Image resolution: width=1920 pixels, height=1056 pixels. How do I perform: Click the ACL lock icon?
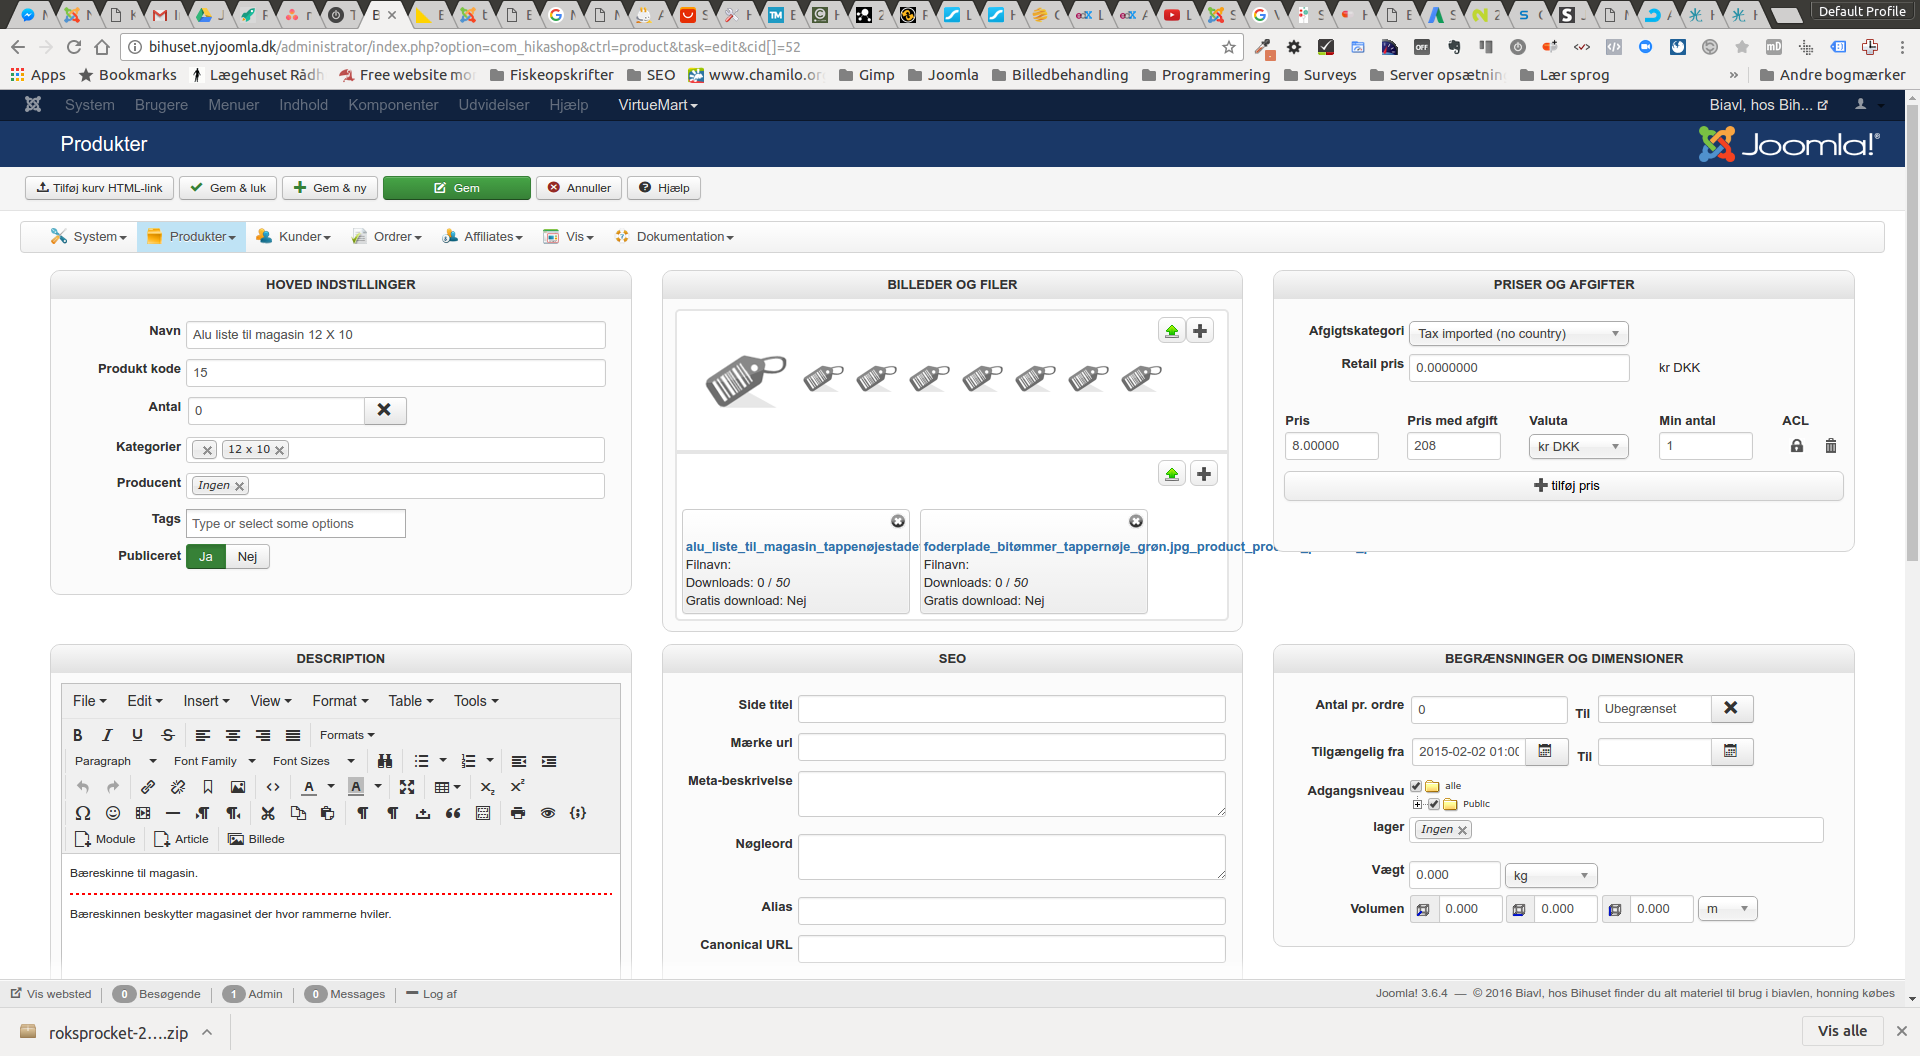pos(1797,446)
